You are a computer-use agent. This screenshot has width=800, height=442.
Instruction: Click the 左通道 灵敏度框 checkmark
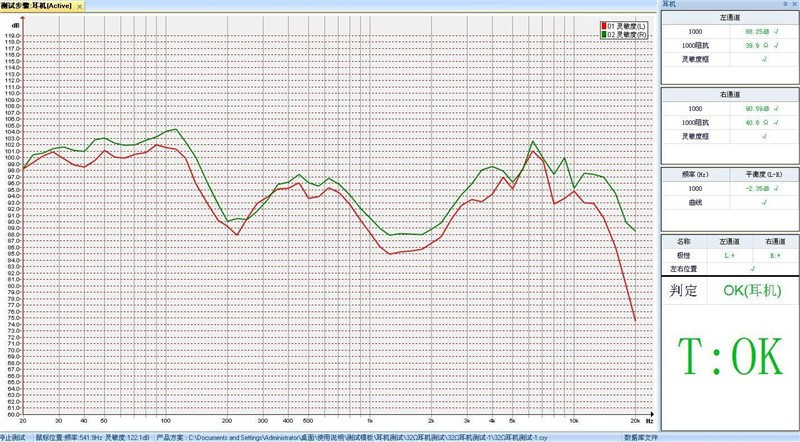tap(763, 60)
